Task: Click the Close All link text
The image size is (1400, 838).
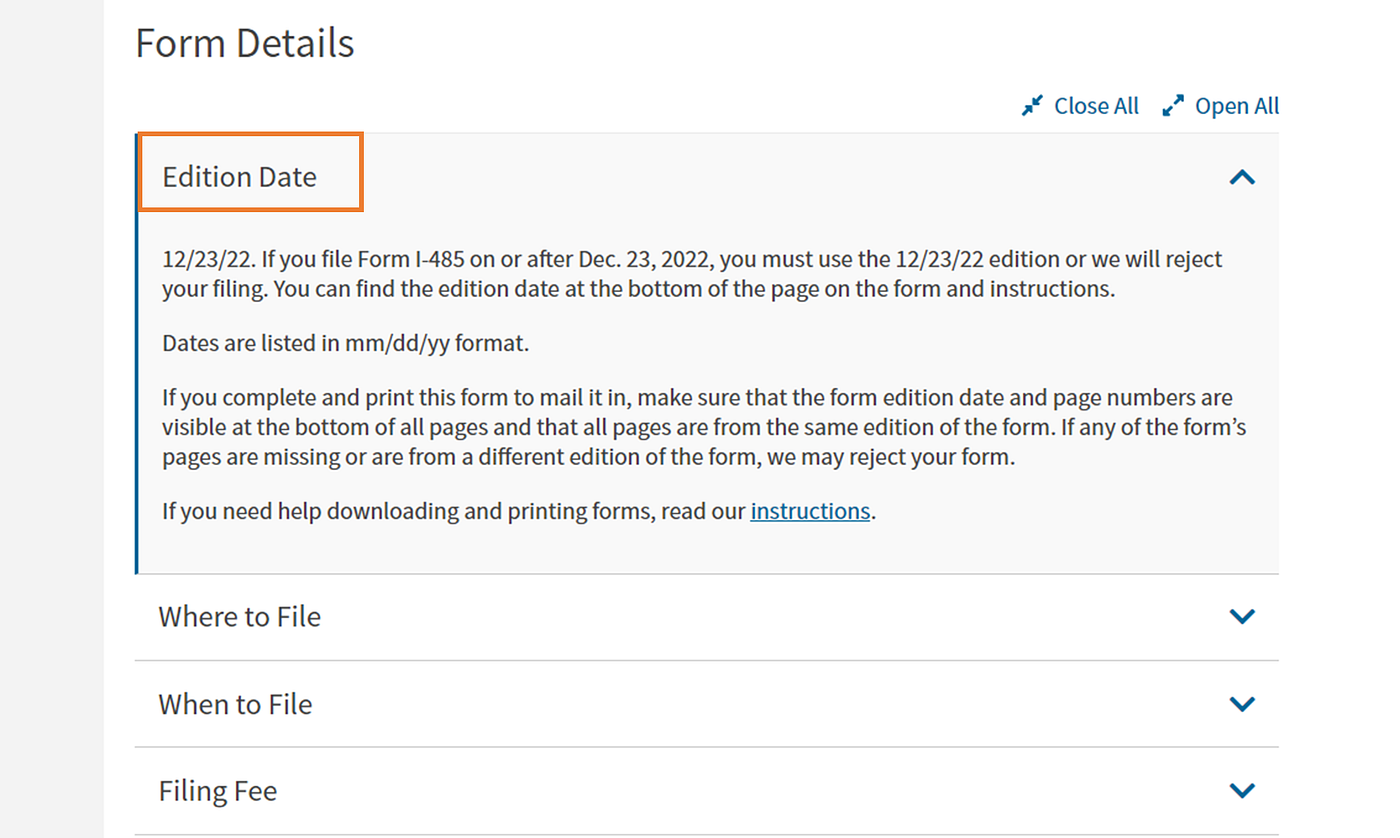Action: pyautogui.click(x=1096, y=106)
